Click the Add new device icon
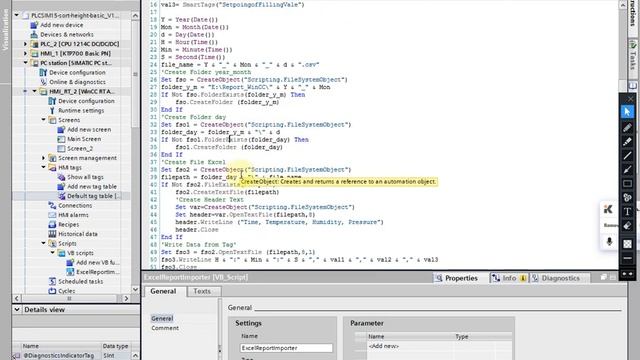The image size is (640, 360). pyautogui.click(x=34, y=25)
